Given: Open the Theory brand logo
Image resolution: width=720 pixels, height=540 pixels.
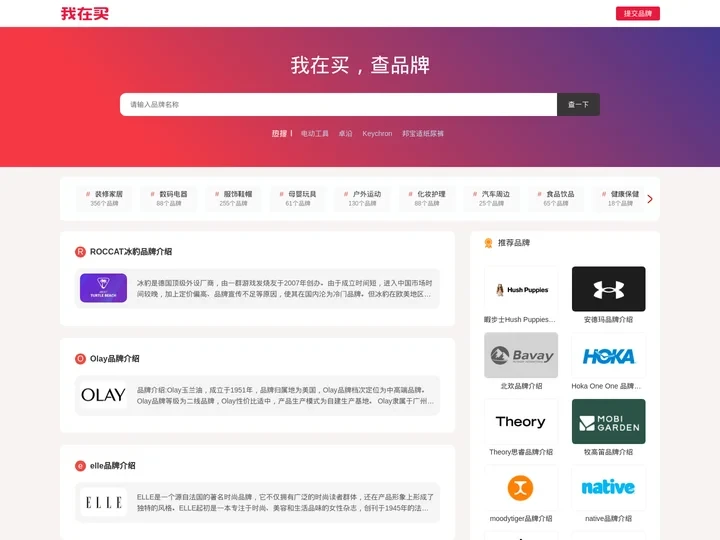Looking at the screenshot, I should [521, 422].
